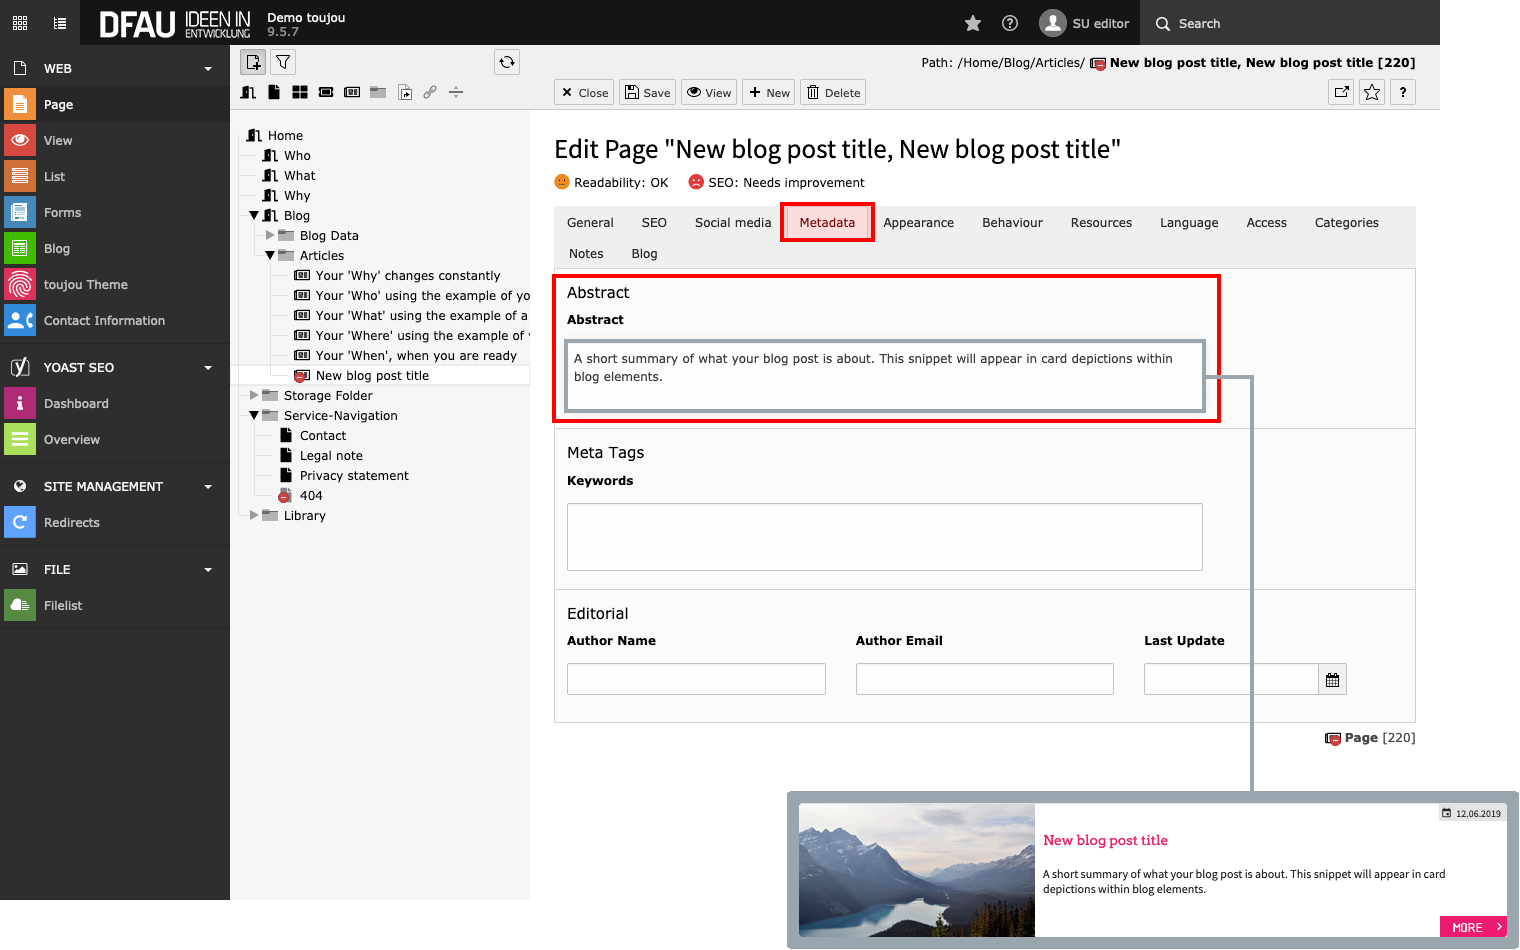Collapse the Blog tree node
Image resolution: width=1520 pixels, height=950 pixels.
254,216
